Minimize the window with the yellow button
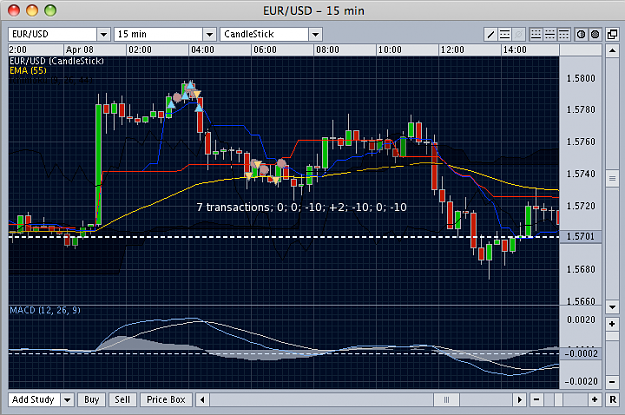 [x=32, y=10]
